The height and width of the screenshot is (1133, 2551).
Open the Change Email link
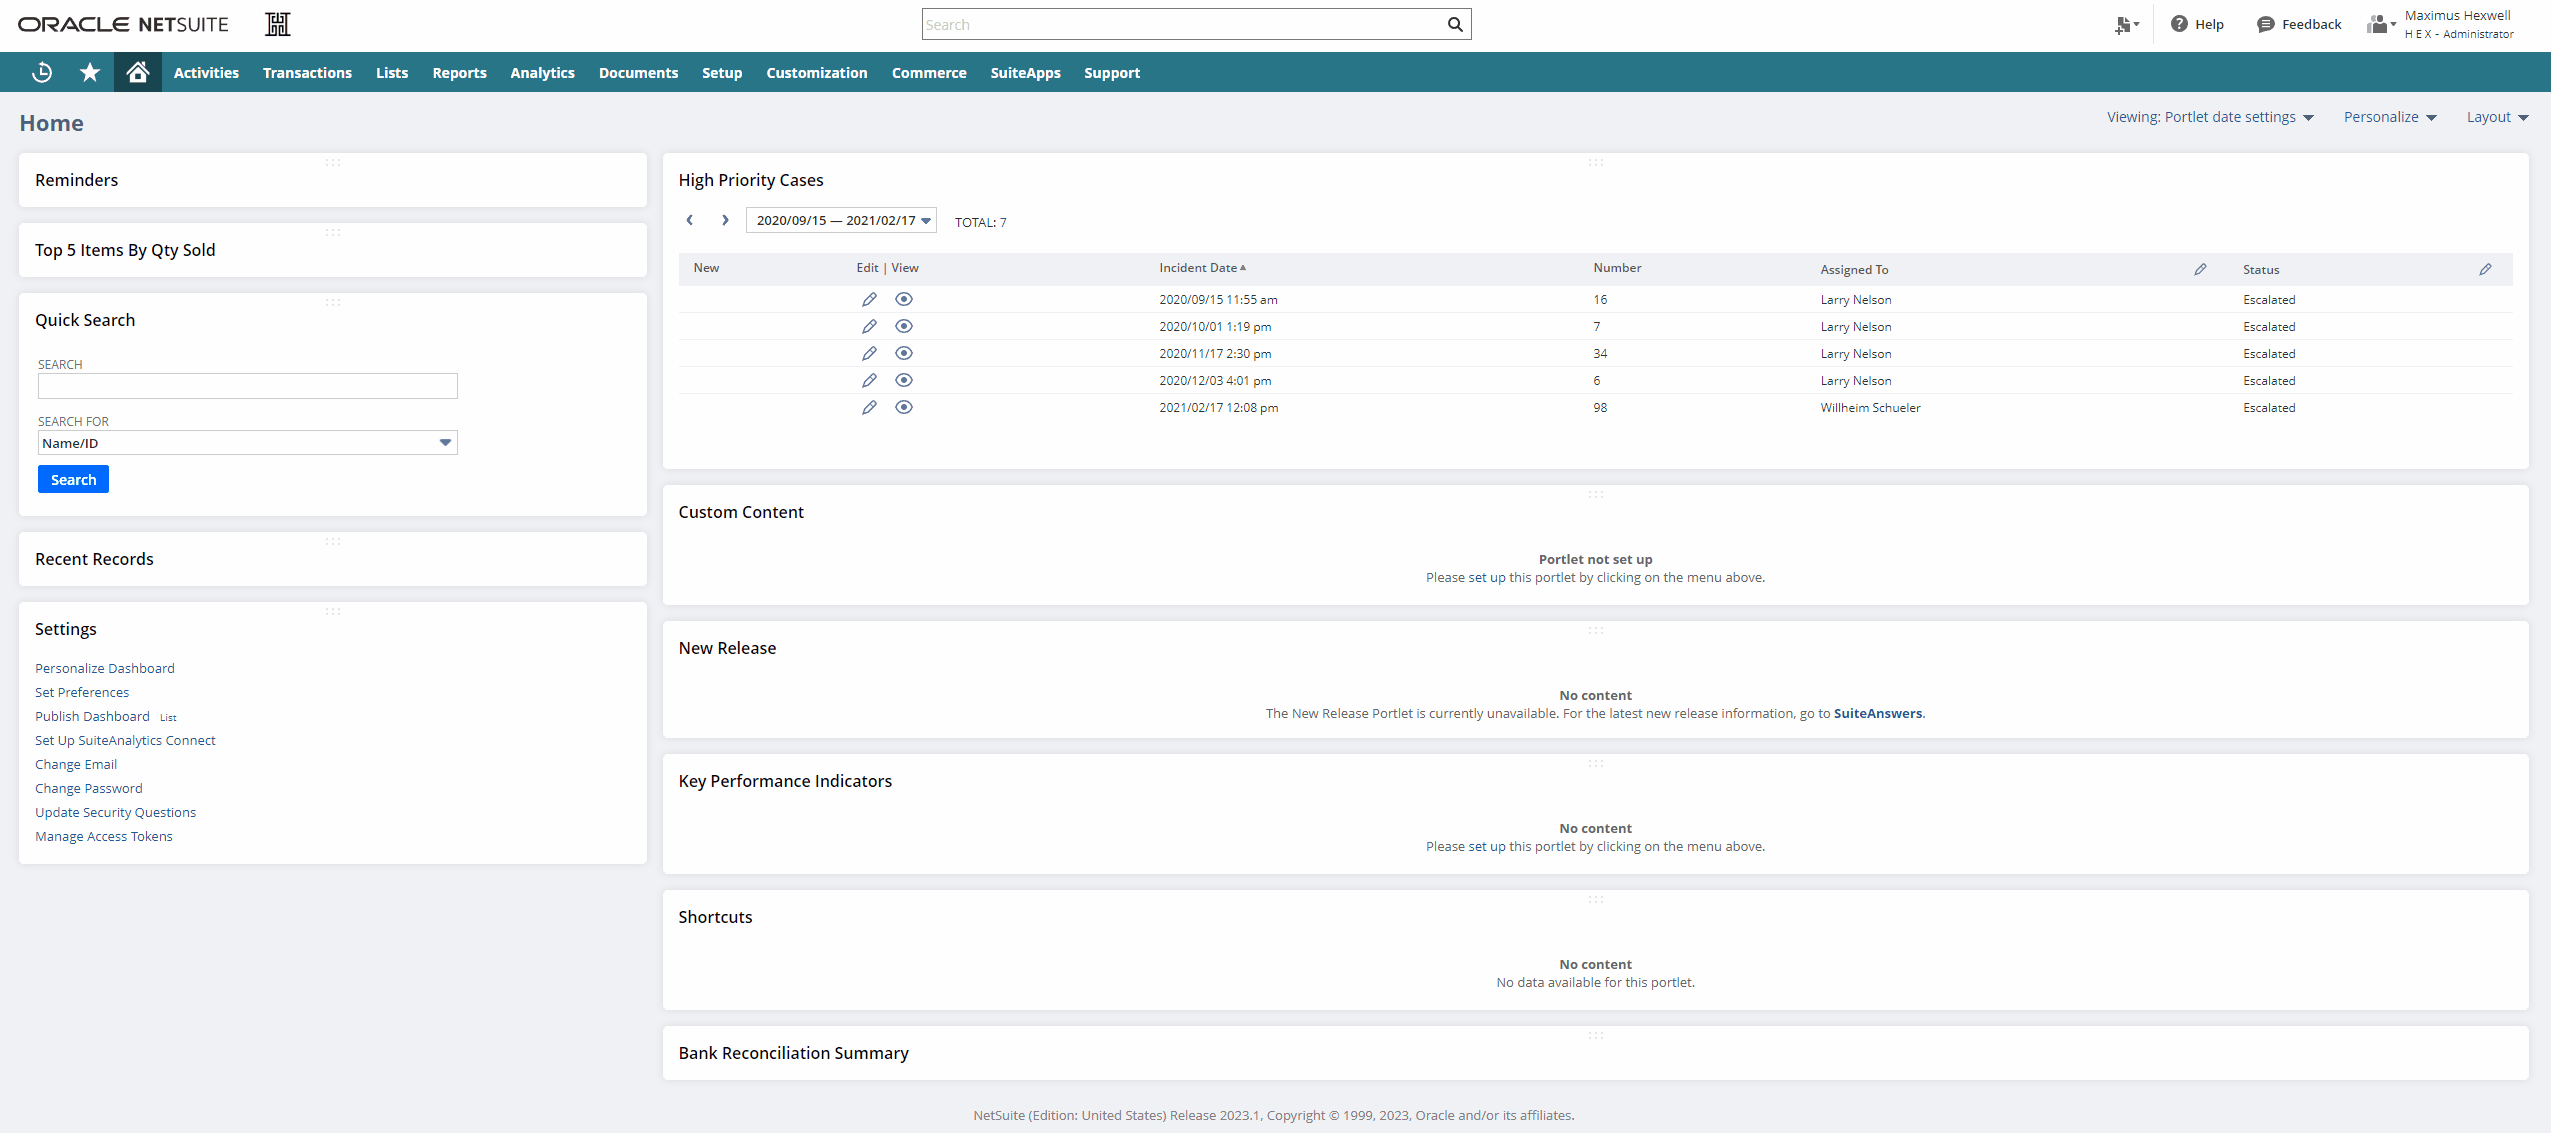pos(76,764)
